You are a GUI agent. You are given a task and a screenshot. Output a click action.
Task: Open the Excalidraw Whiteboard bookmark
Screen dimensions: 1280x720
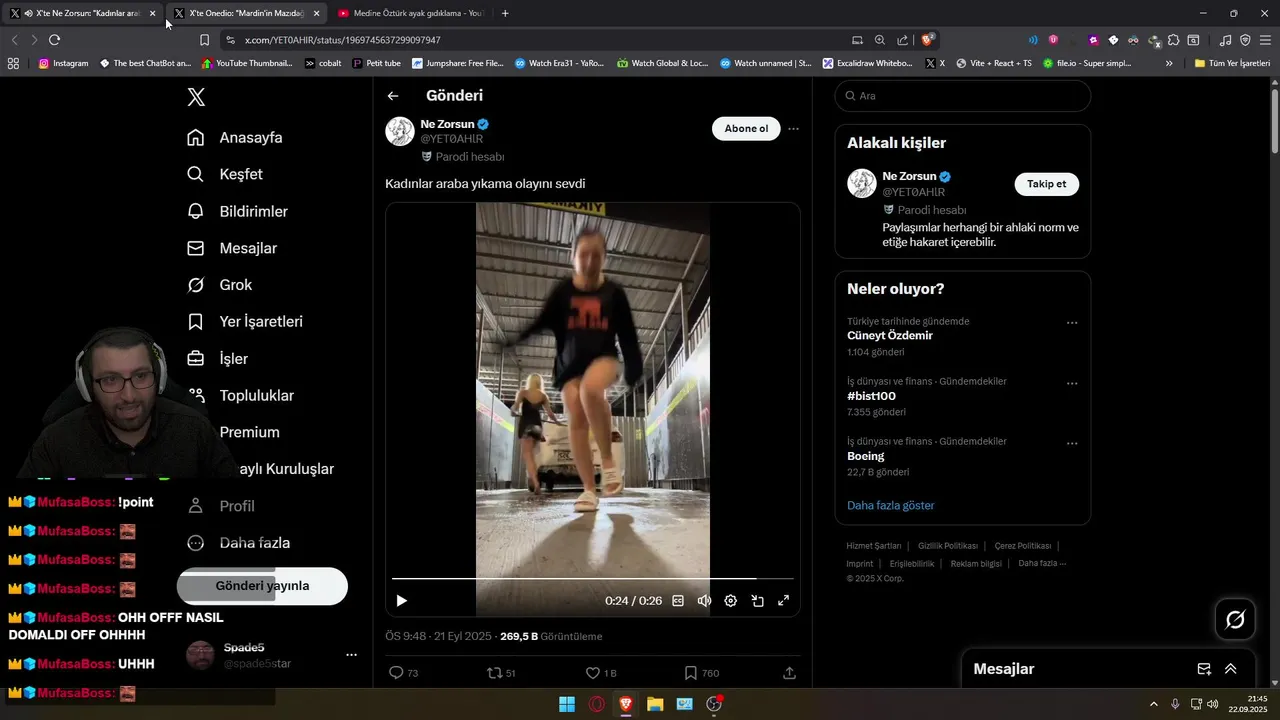click(868, 63)
